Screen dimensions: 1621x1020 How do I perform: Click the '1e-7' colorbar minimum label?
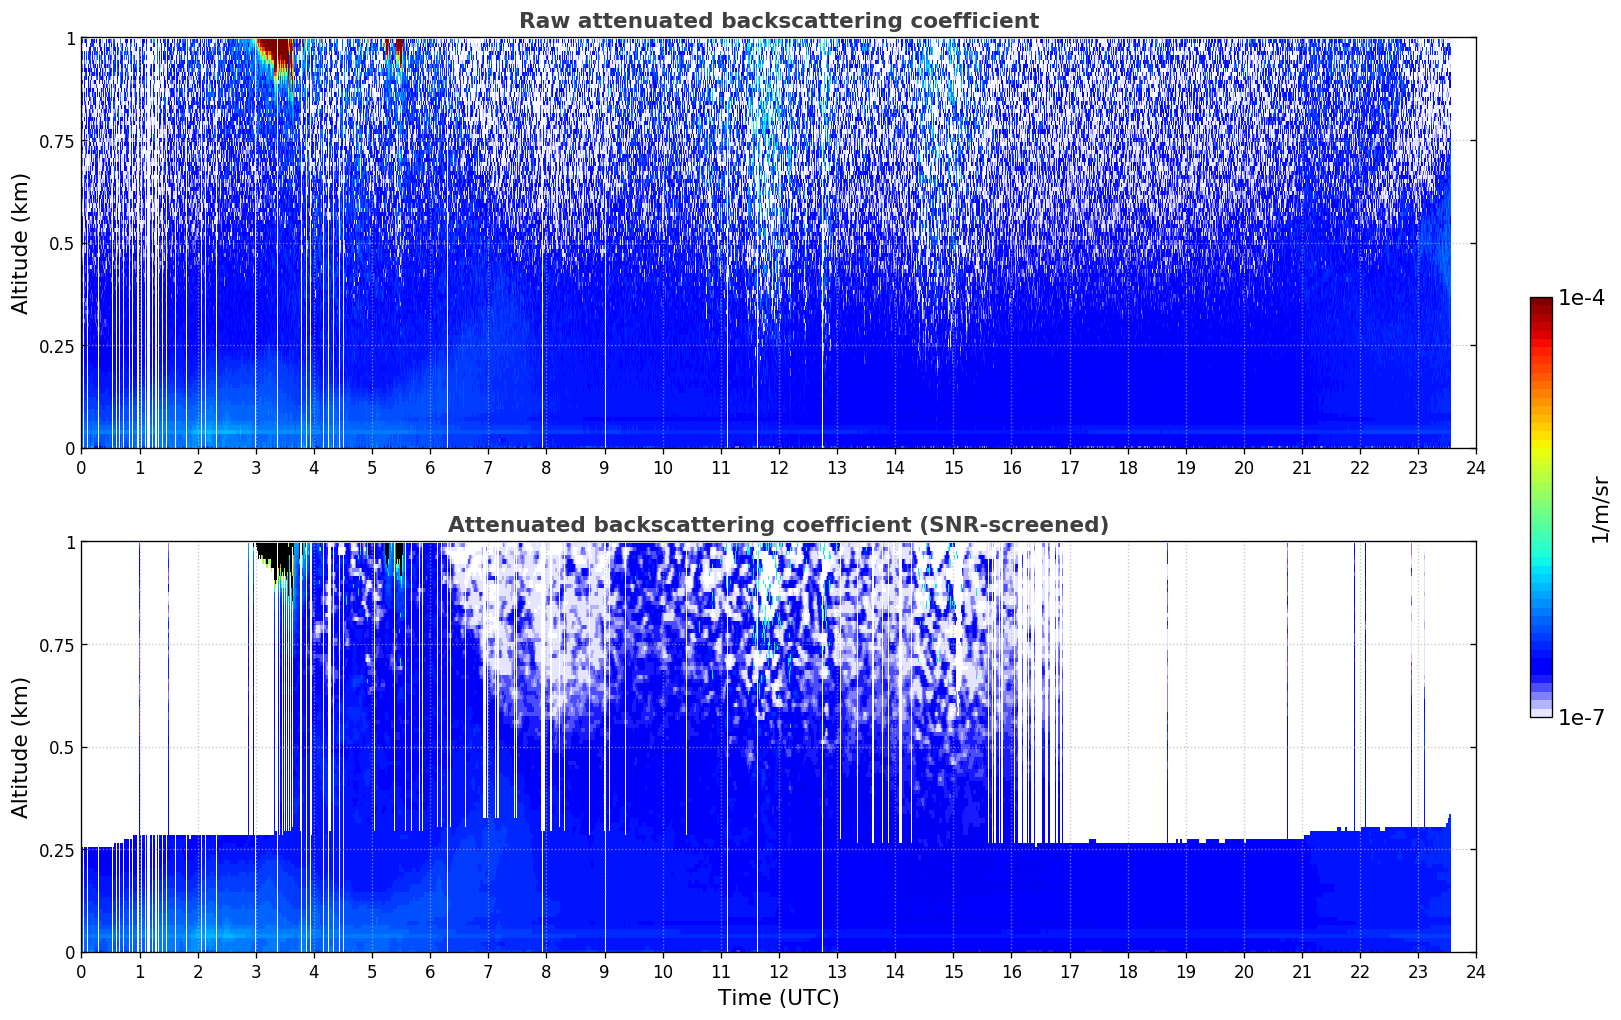click(x=1580, y=718)
